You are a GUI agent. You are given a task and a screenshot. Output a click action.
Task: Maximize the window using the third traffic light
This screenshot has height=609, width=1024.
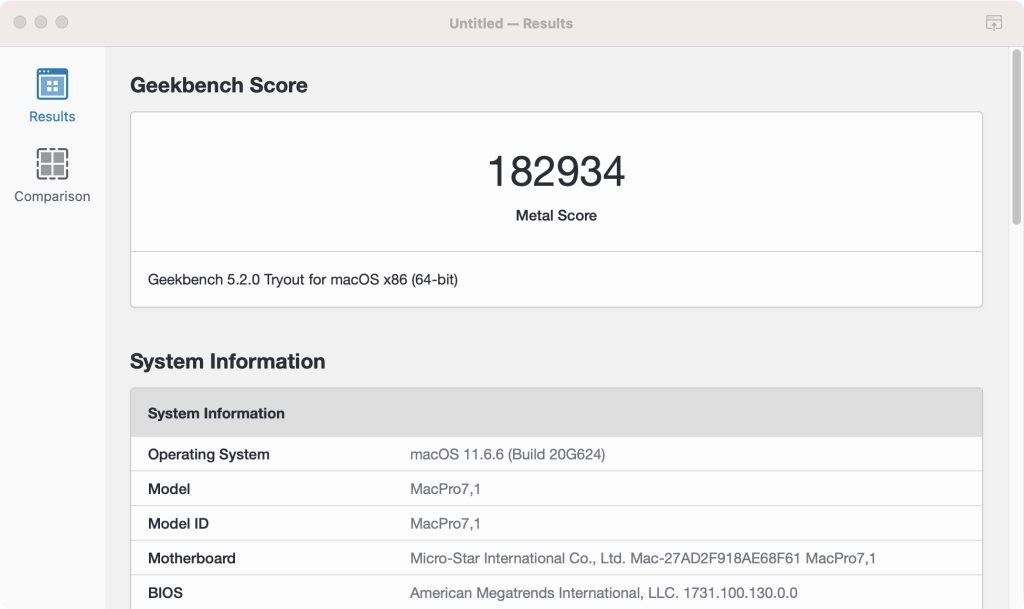coord(62,22)
